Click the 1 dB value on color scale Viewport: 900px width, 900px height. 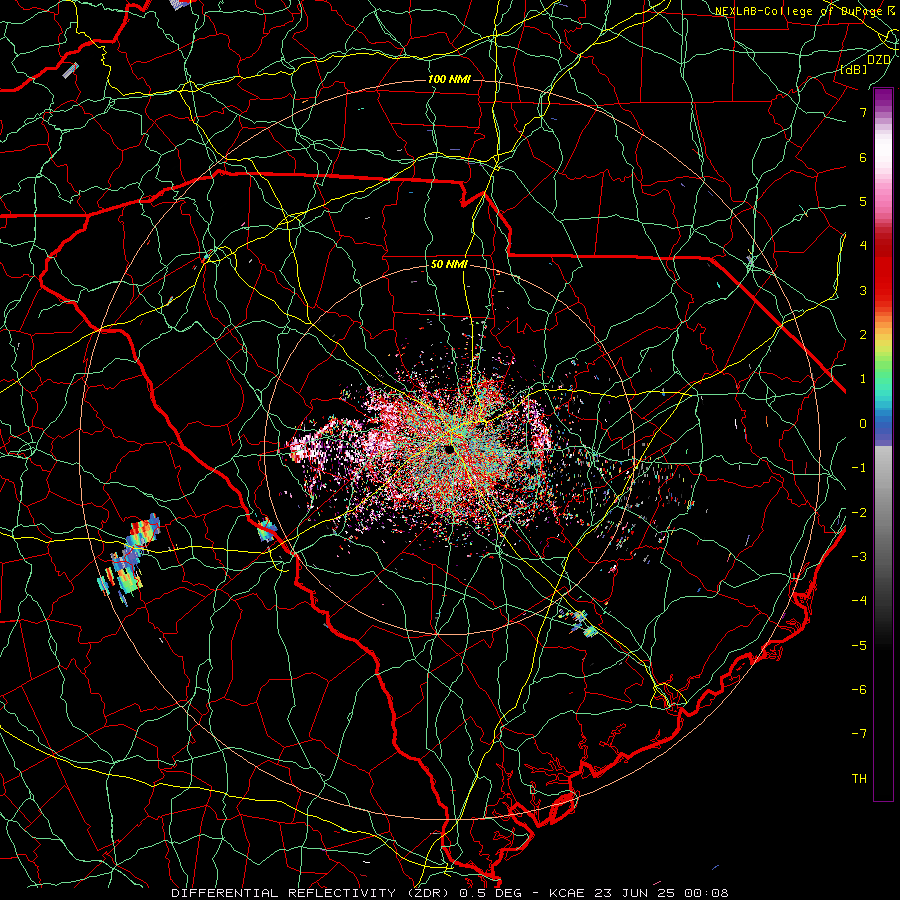tap(863, 379)
